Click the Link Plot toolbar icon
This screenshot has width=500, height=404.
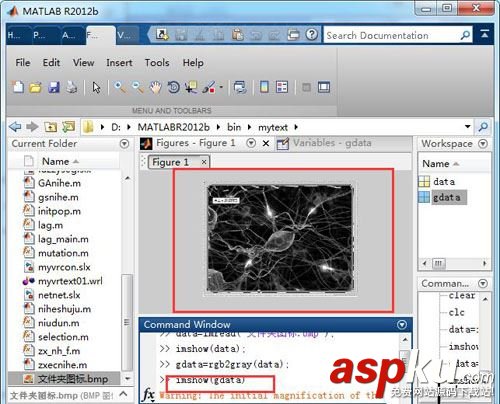[240, 88]
